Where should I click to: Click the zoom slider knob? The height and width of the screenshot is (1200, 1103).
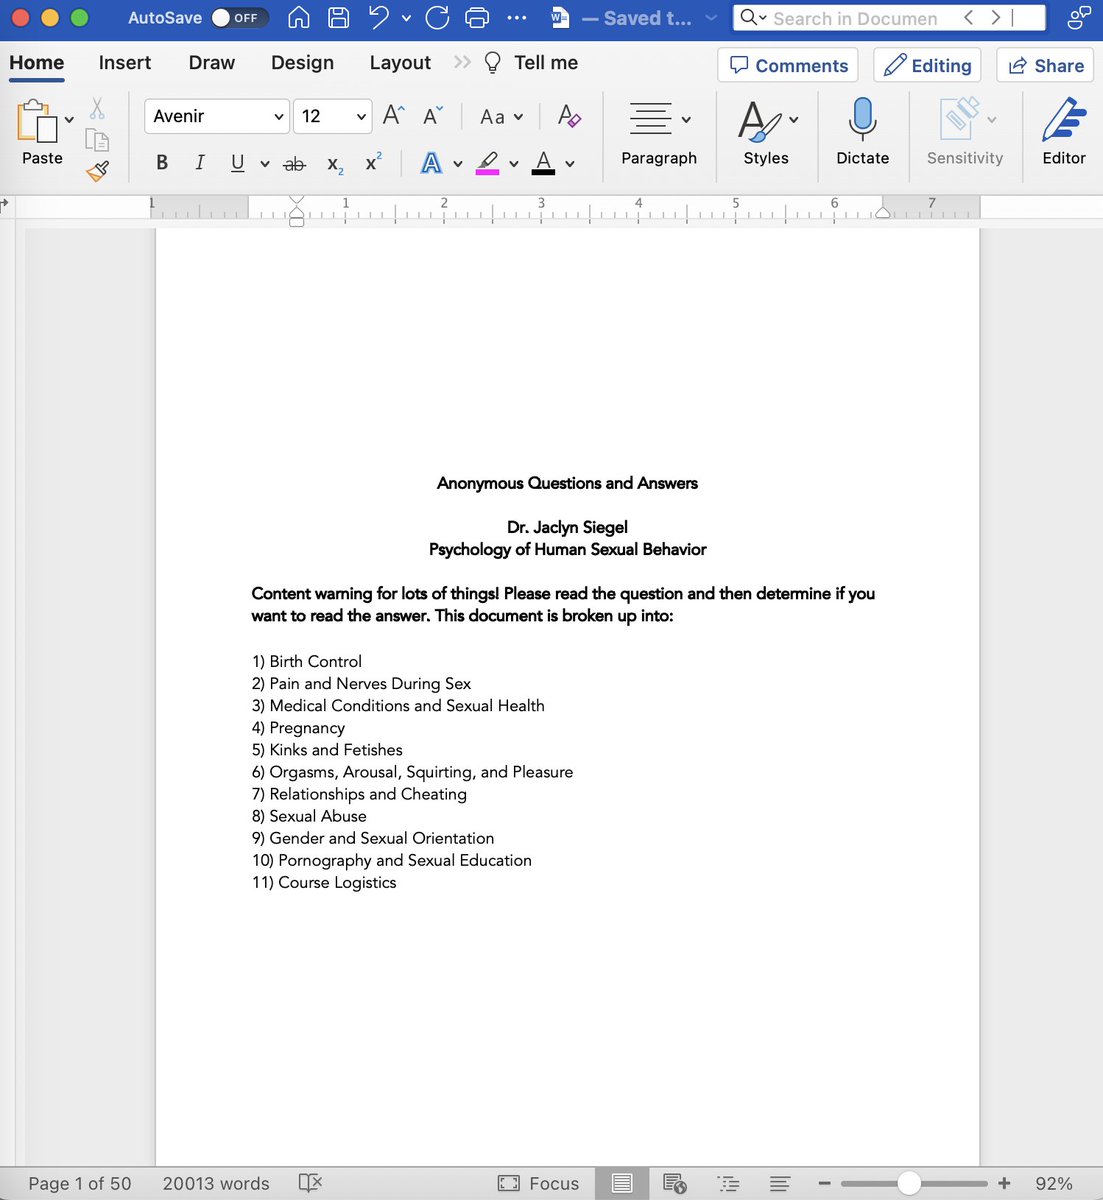pyautogui.click(x=908, y=1183)
